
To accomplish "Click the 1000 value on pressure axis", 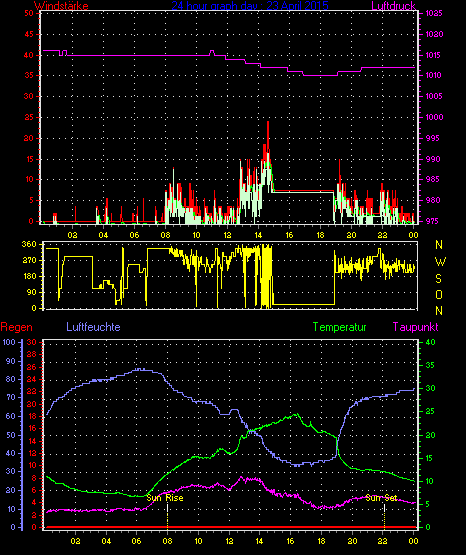I will (434, 117).
